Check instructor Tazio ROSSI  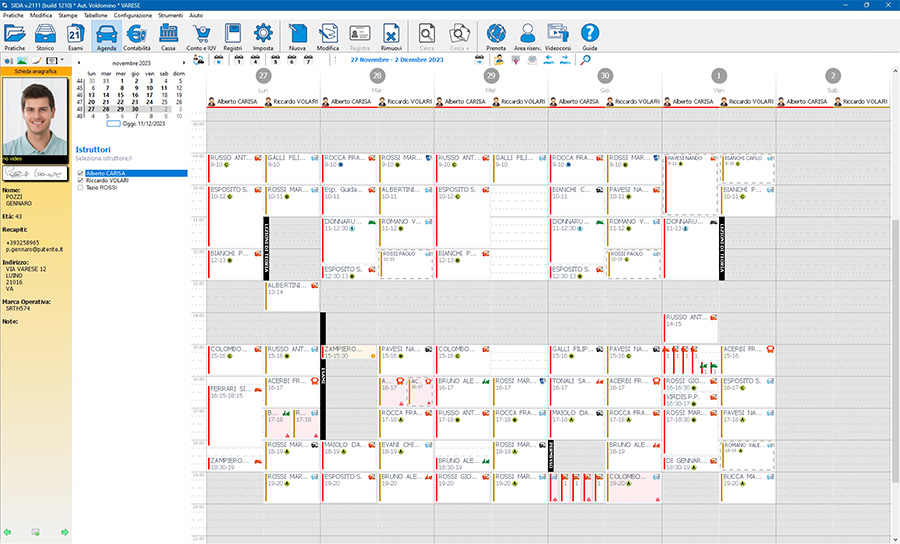pyautogui.click(x=80, y=187)
